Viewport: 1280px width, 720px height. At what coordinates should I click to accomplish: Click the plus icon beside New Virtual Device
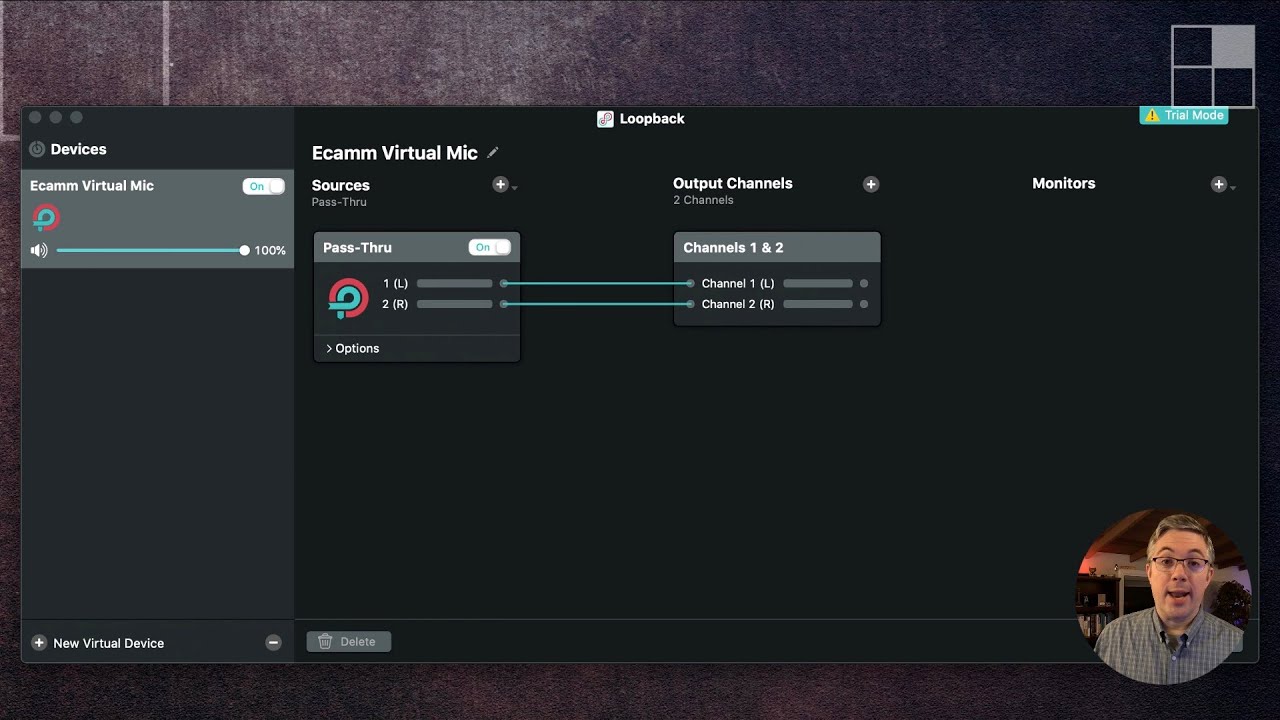point(39,643)
